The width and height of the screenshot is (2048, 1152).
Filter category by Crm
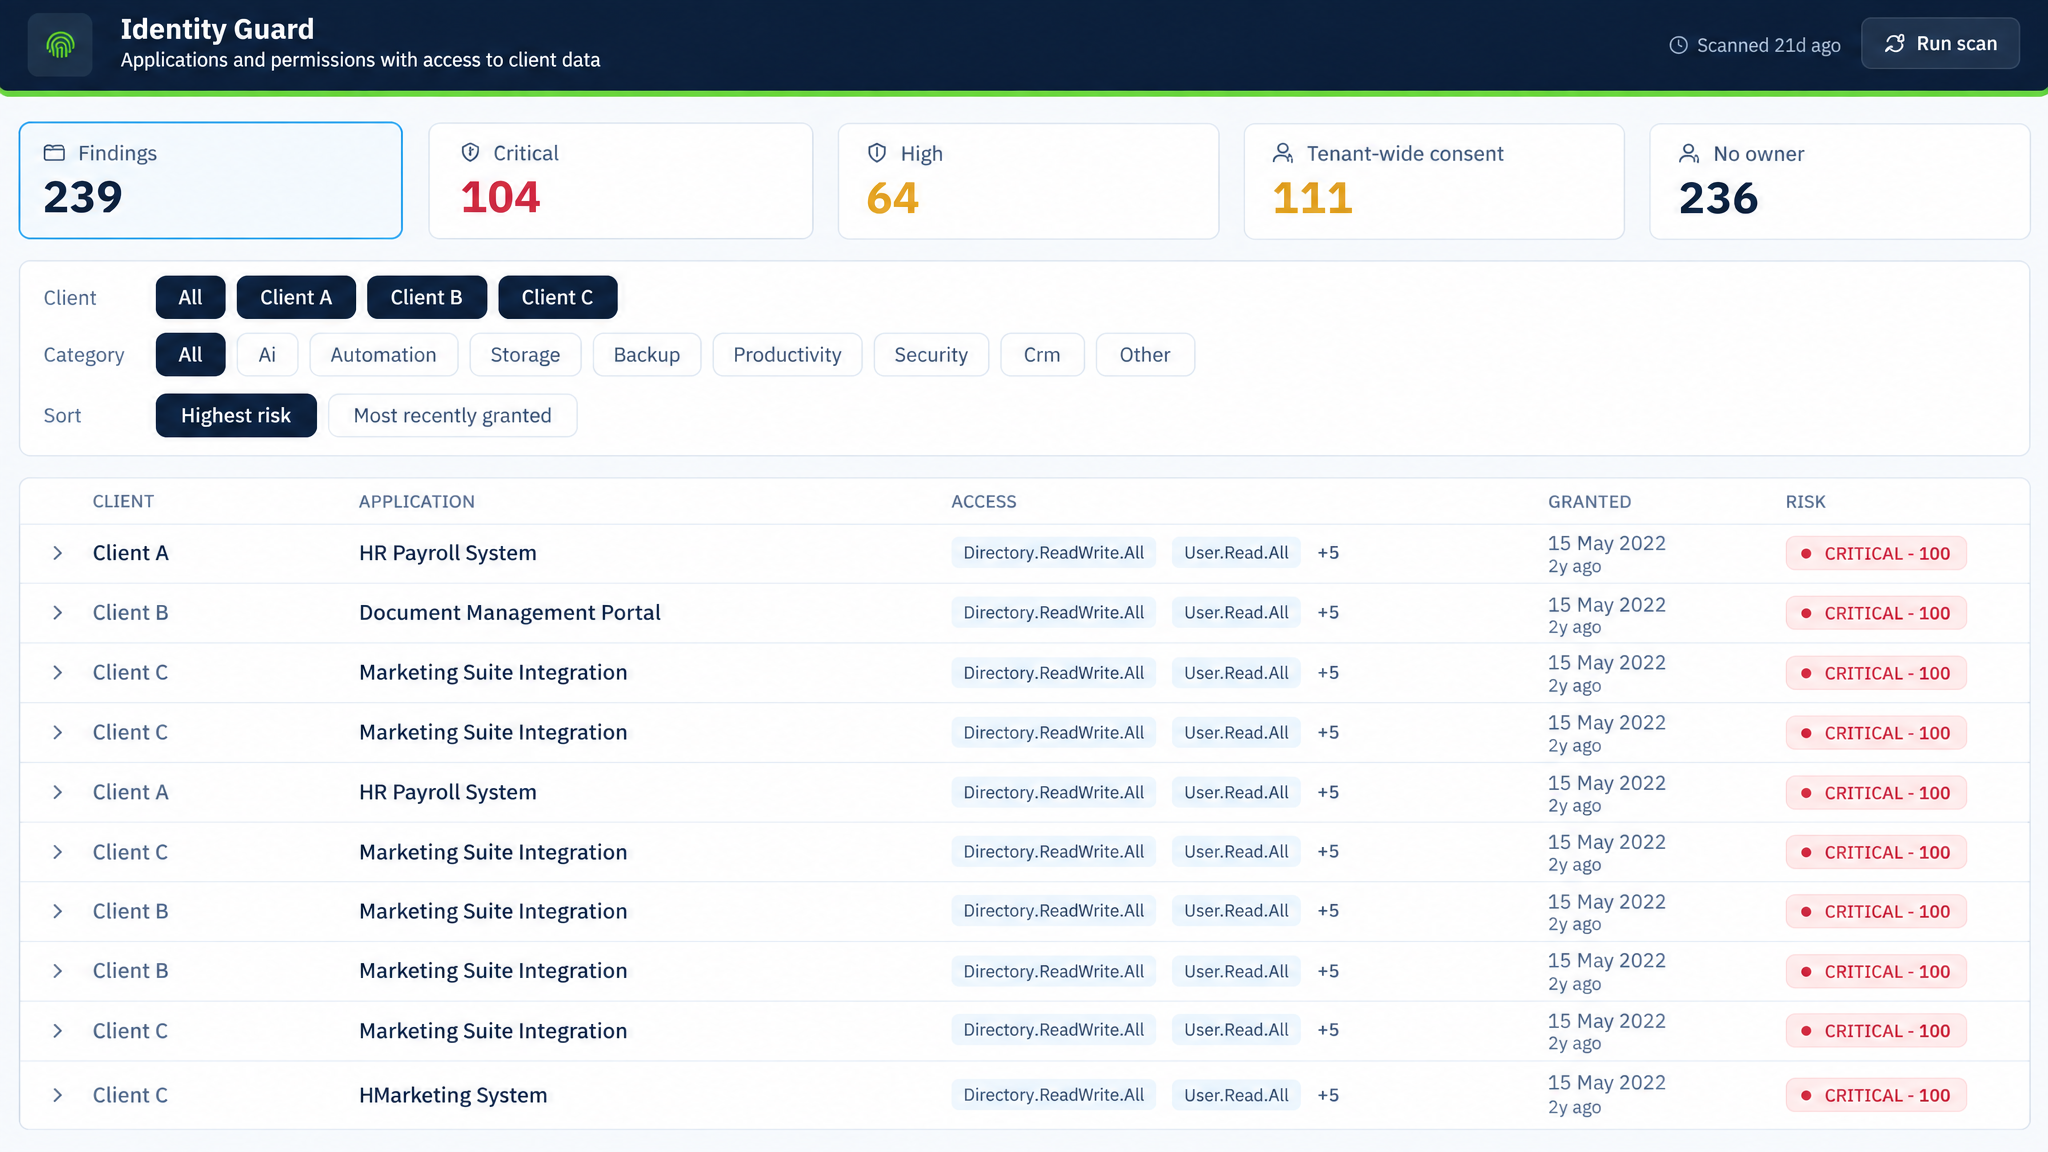pyautogui.click(x=1042, y=355)
